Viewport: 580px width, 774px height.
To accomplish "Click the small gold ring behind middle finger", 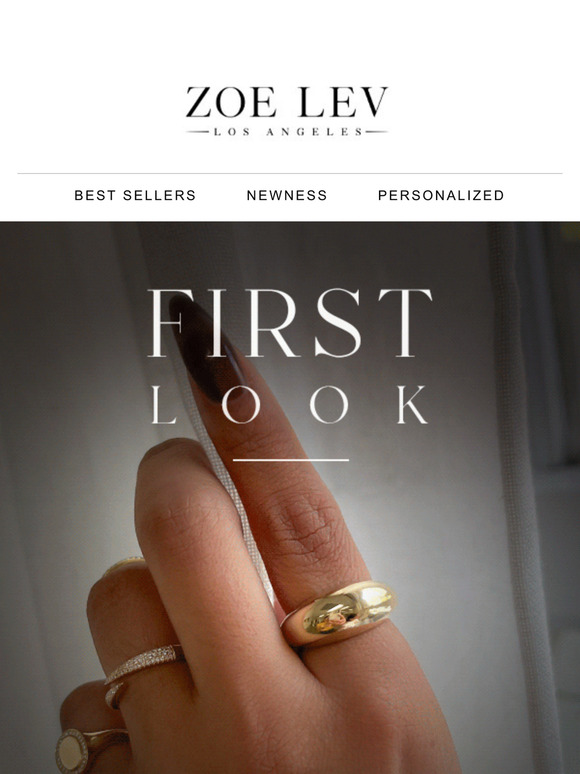I will click(124, 565).
